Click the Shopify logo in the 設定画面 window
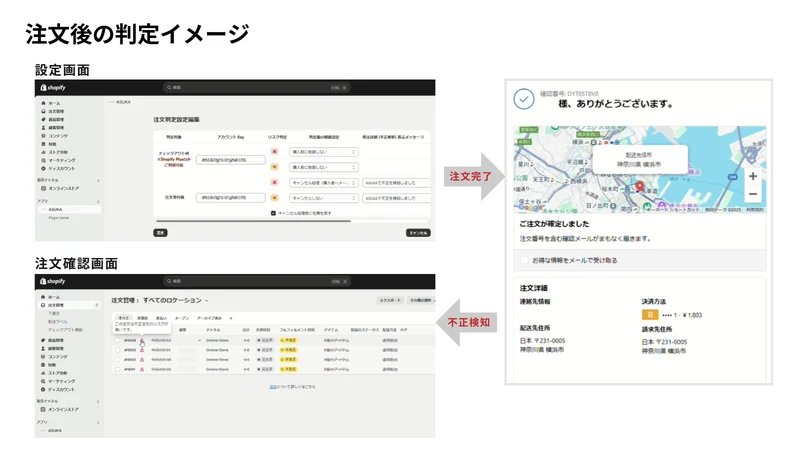800x450 pixels. (x=53, y=88)
